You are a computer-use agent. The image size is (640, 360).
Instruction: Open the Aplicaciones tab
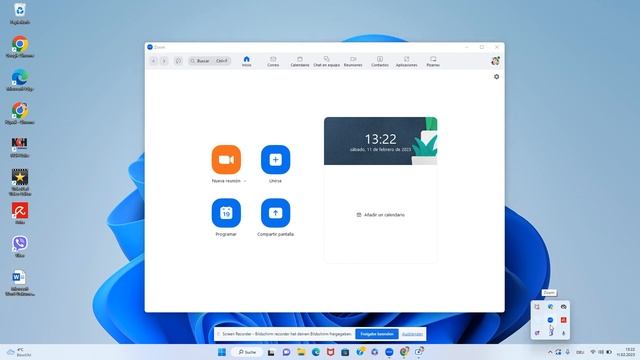407,62
